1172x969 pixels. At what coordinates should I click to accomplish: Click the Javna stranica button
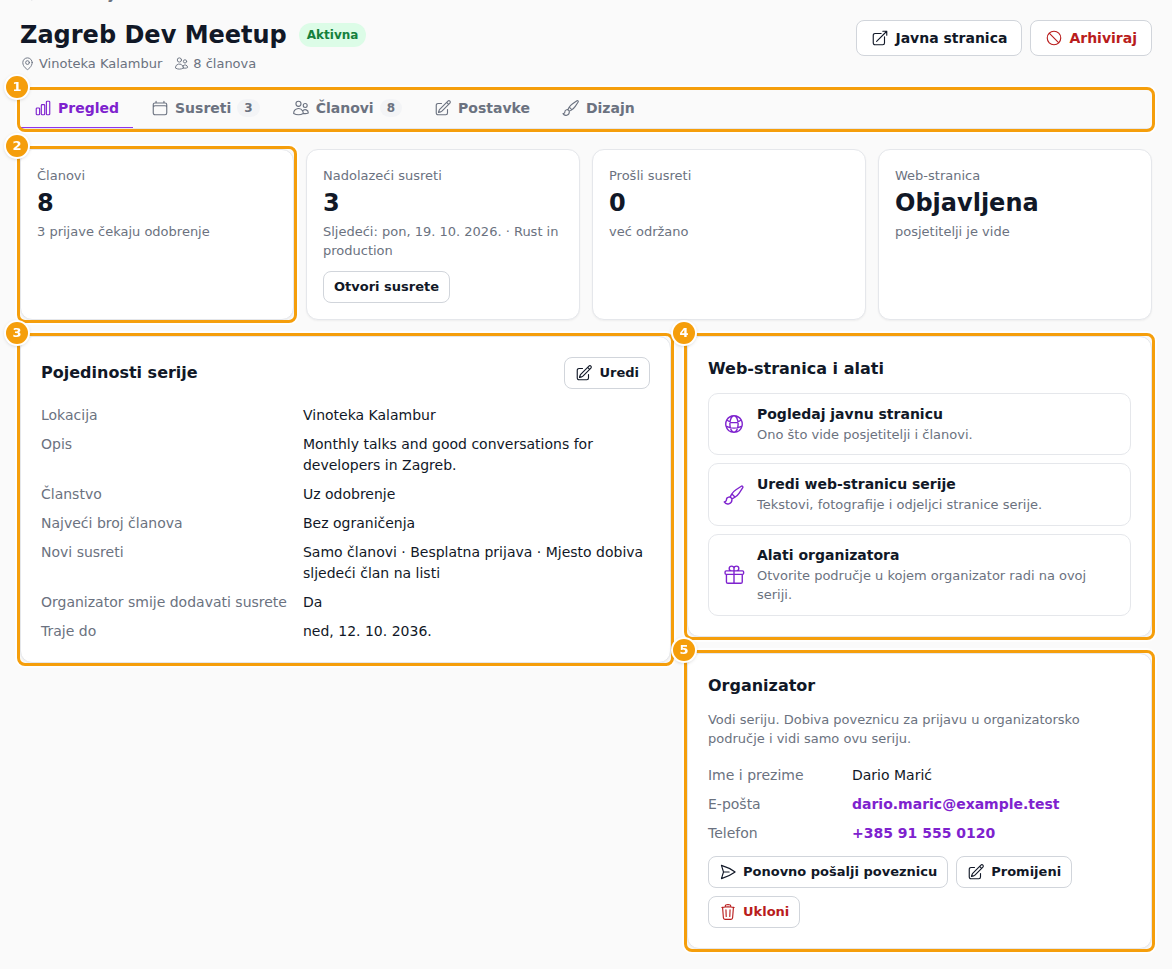(x=939, y=38)
